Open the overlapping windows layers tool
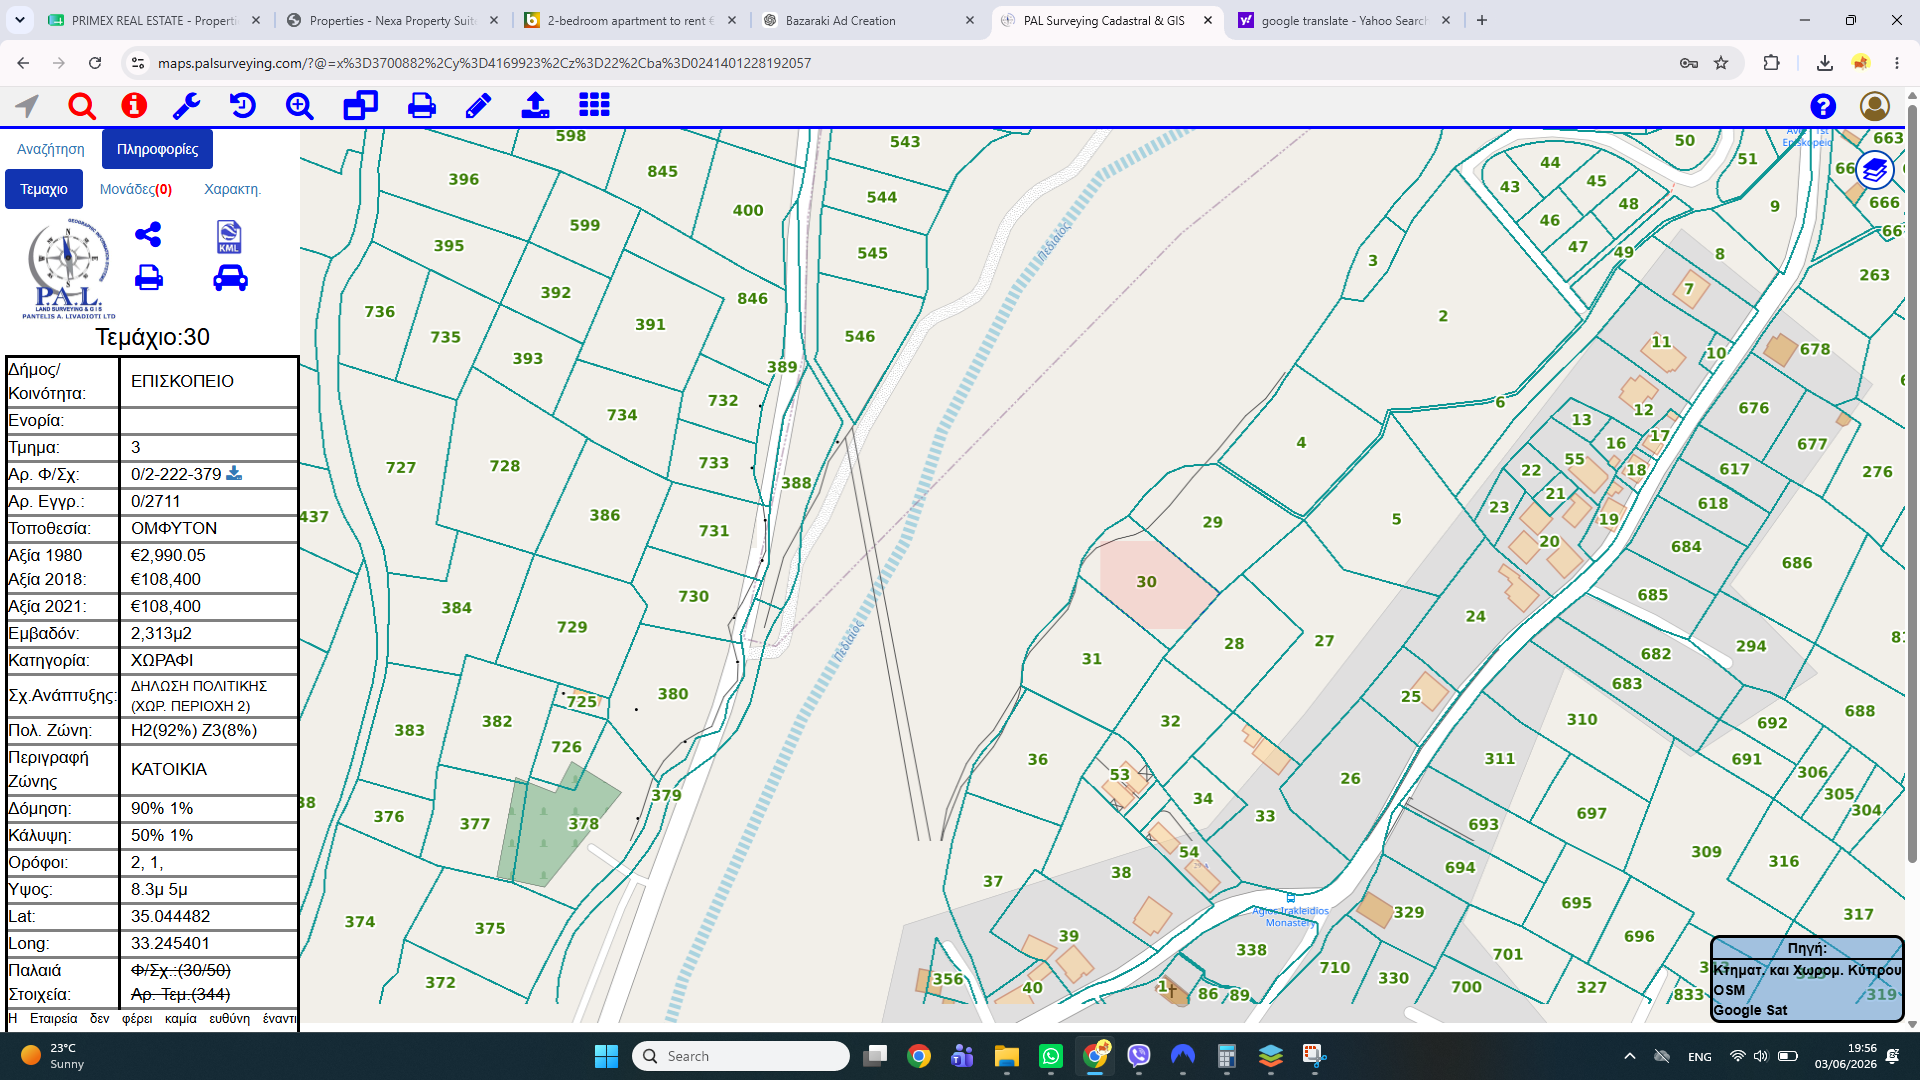Image resolution: width=1920 pixels, height=1080 pixels. pos(360,105)
